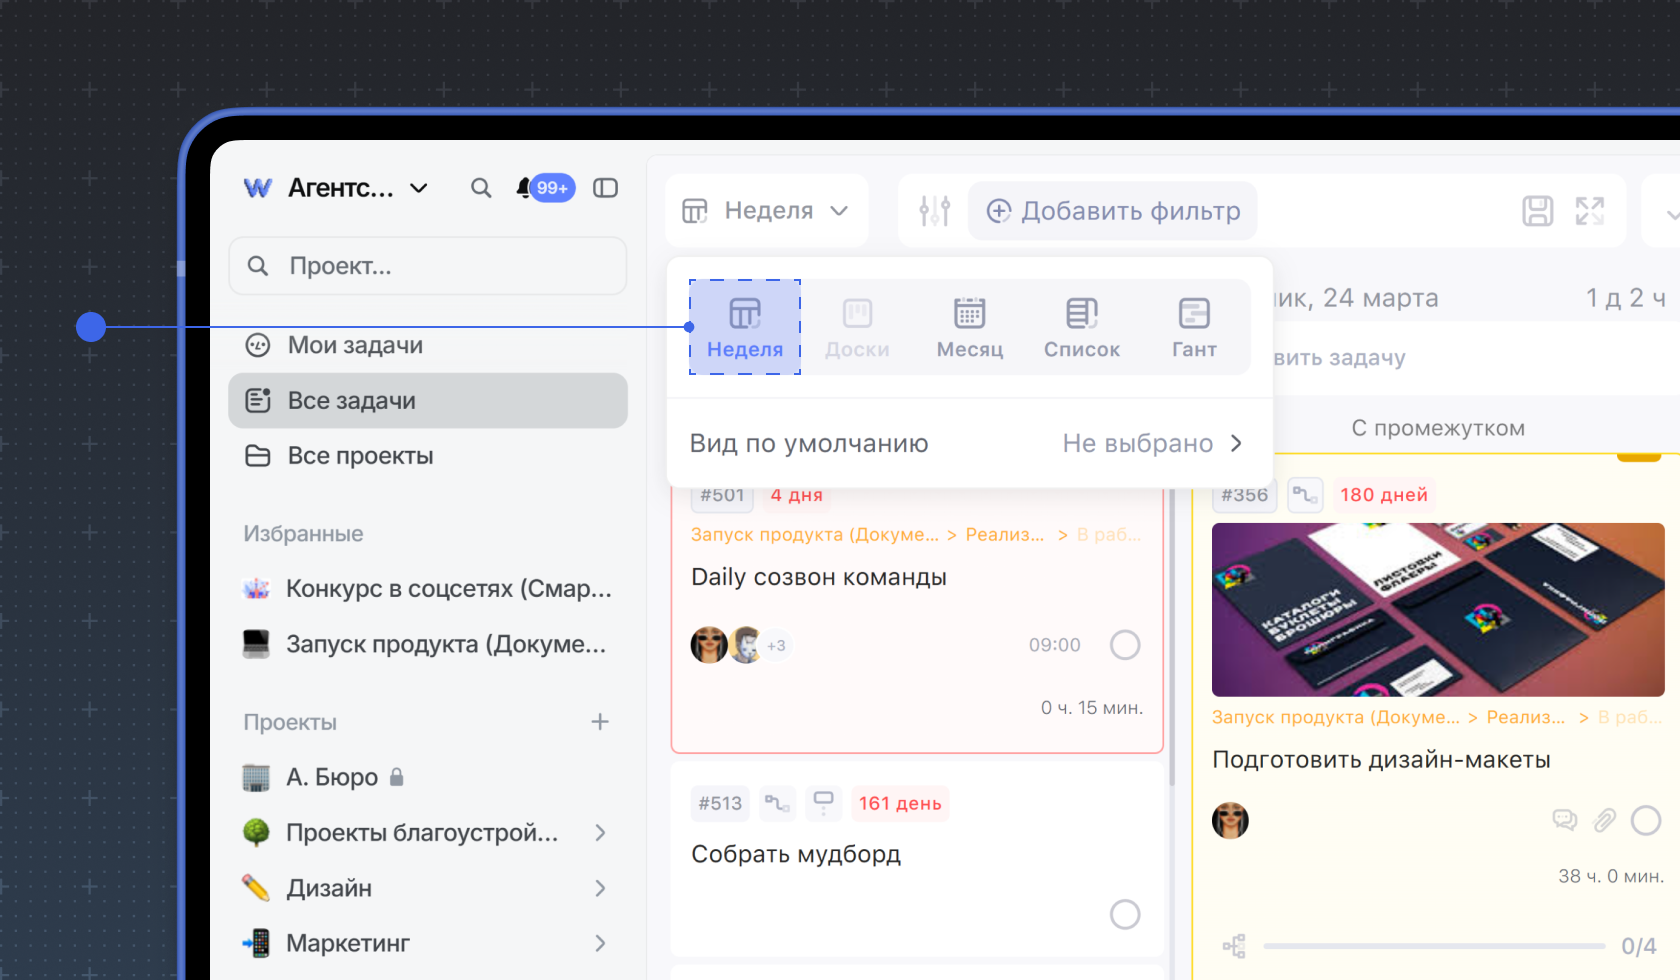The image size is (1680, 980).
Task: Open comments icon on design-makets task
Action: (x=1564, y=821)
